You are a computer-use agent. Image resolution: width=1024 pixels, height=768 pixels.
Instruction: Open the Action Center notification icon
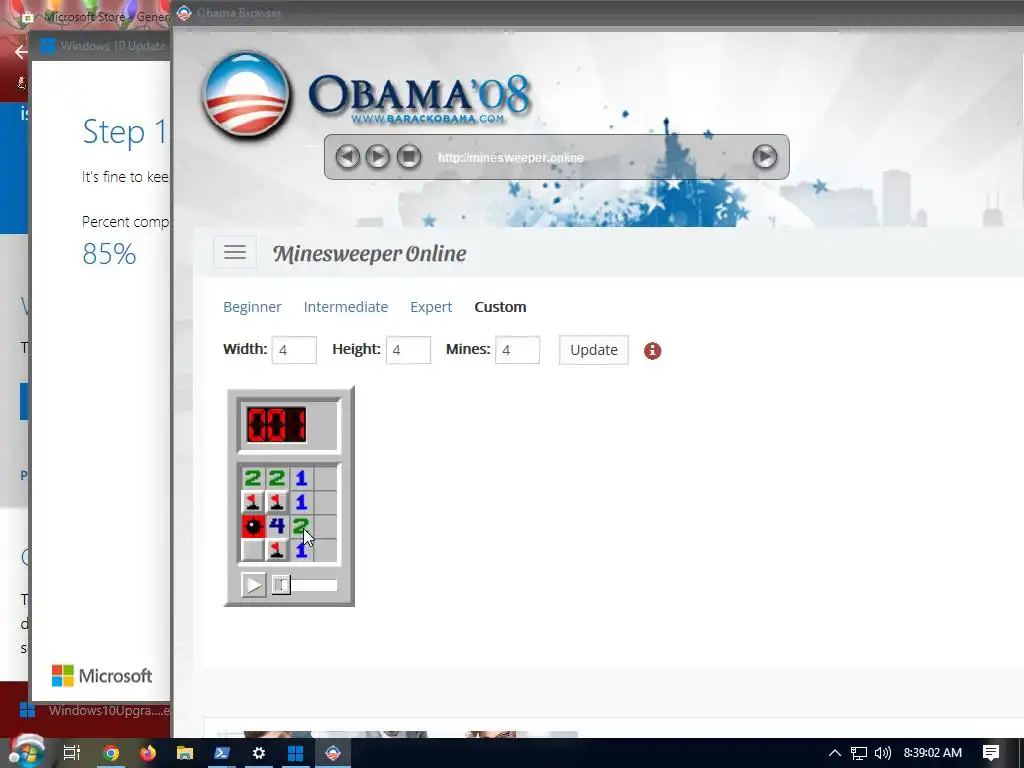991,753
